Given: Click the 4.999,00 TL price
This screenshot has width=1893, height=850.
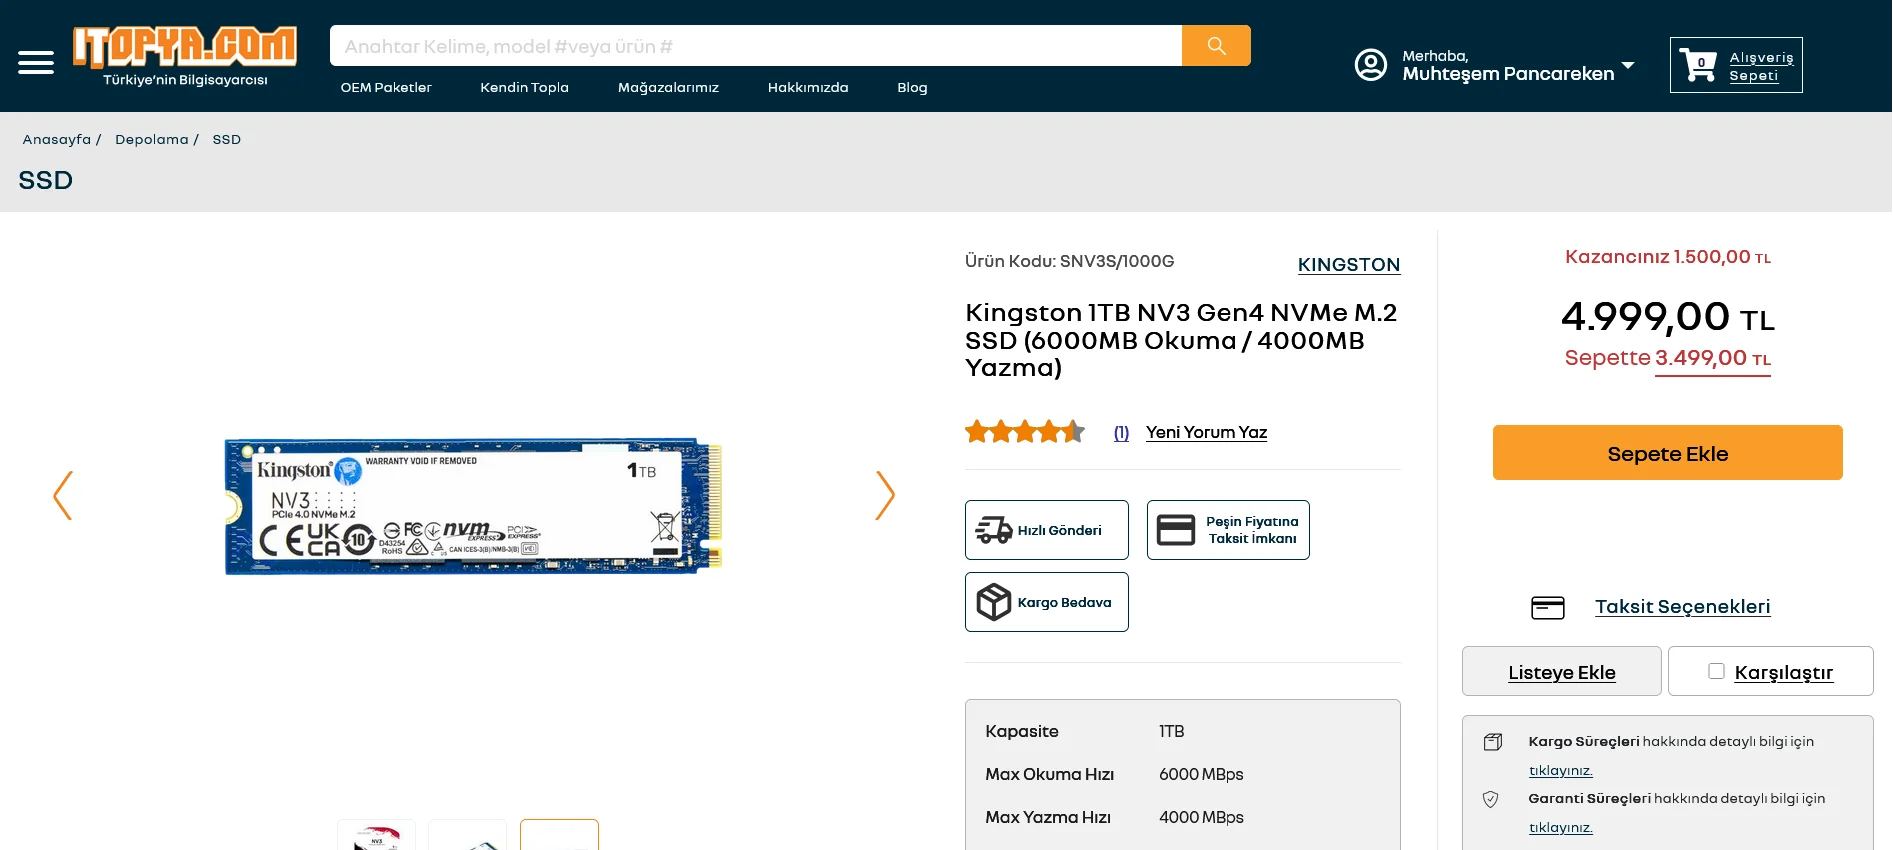Looking at the screenshot, I should [1668, 317].
